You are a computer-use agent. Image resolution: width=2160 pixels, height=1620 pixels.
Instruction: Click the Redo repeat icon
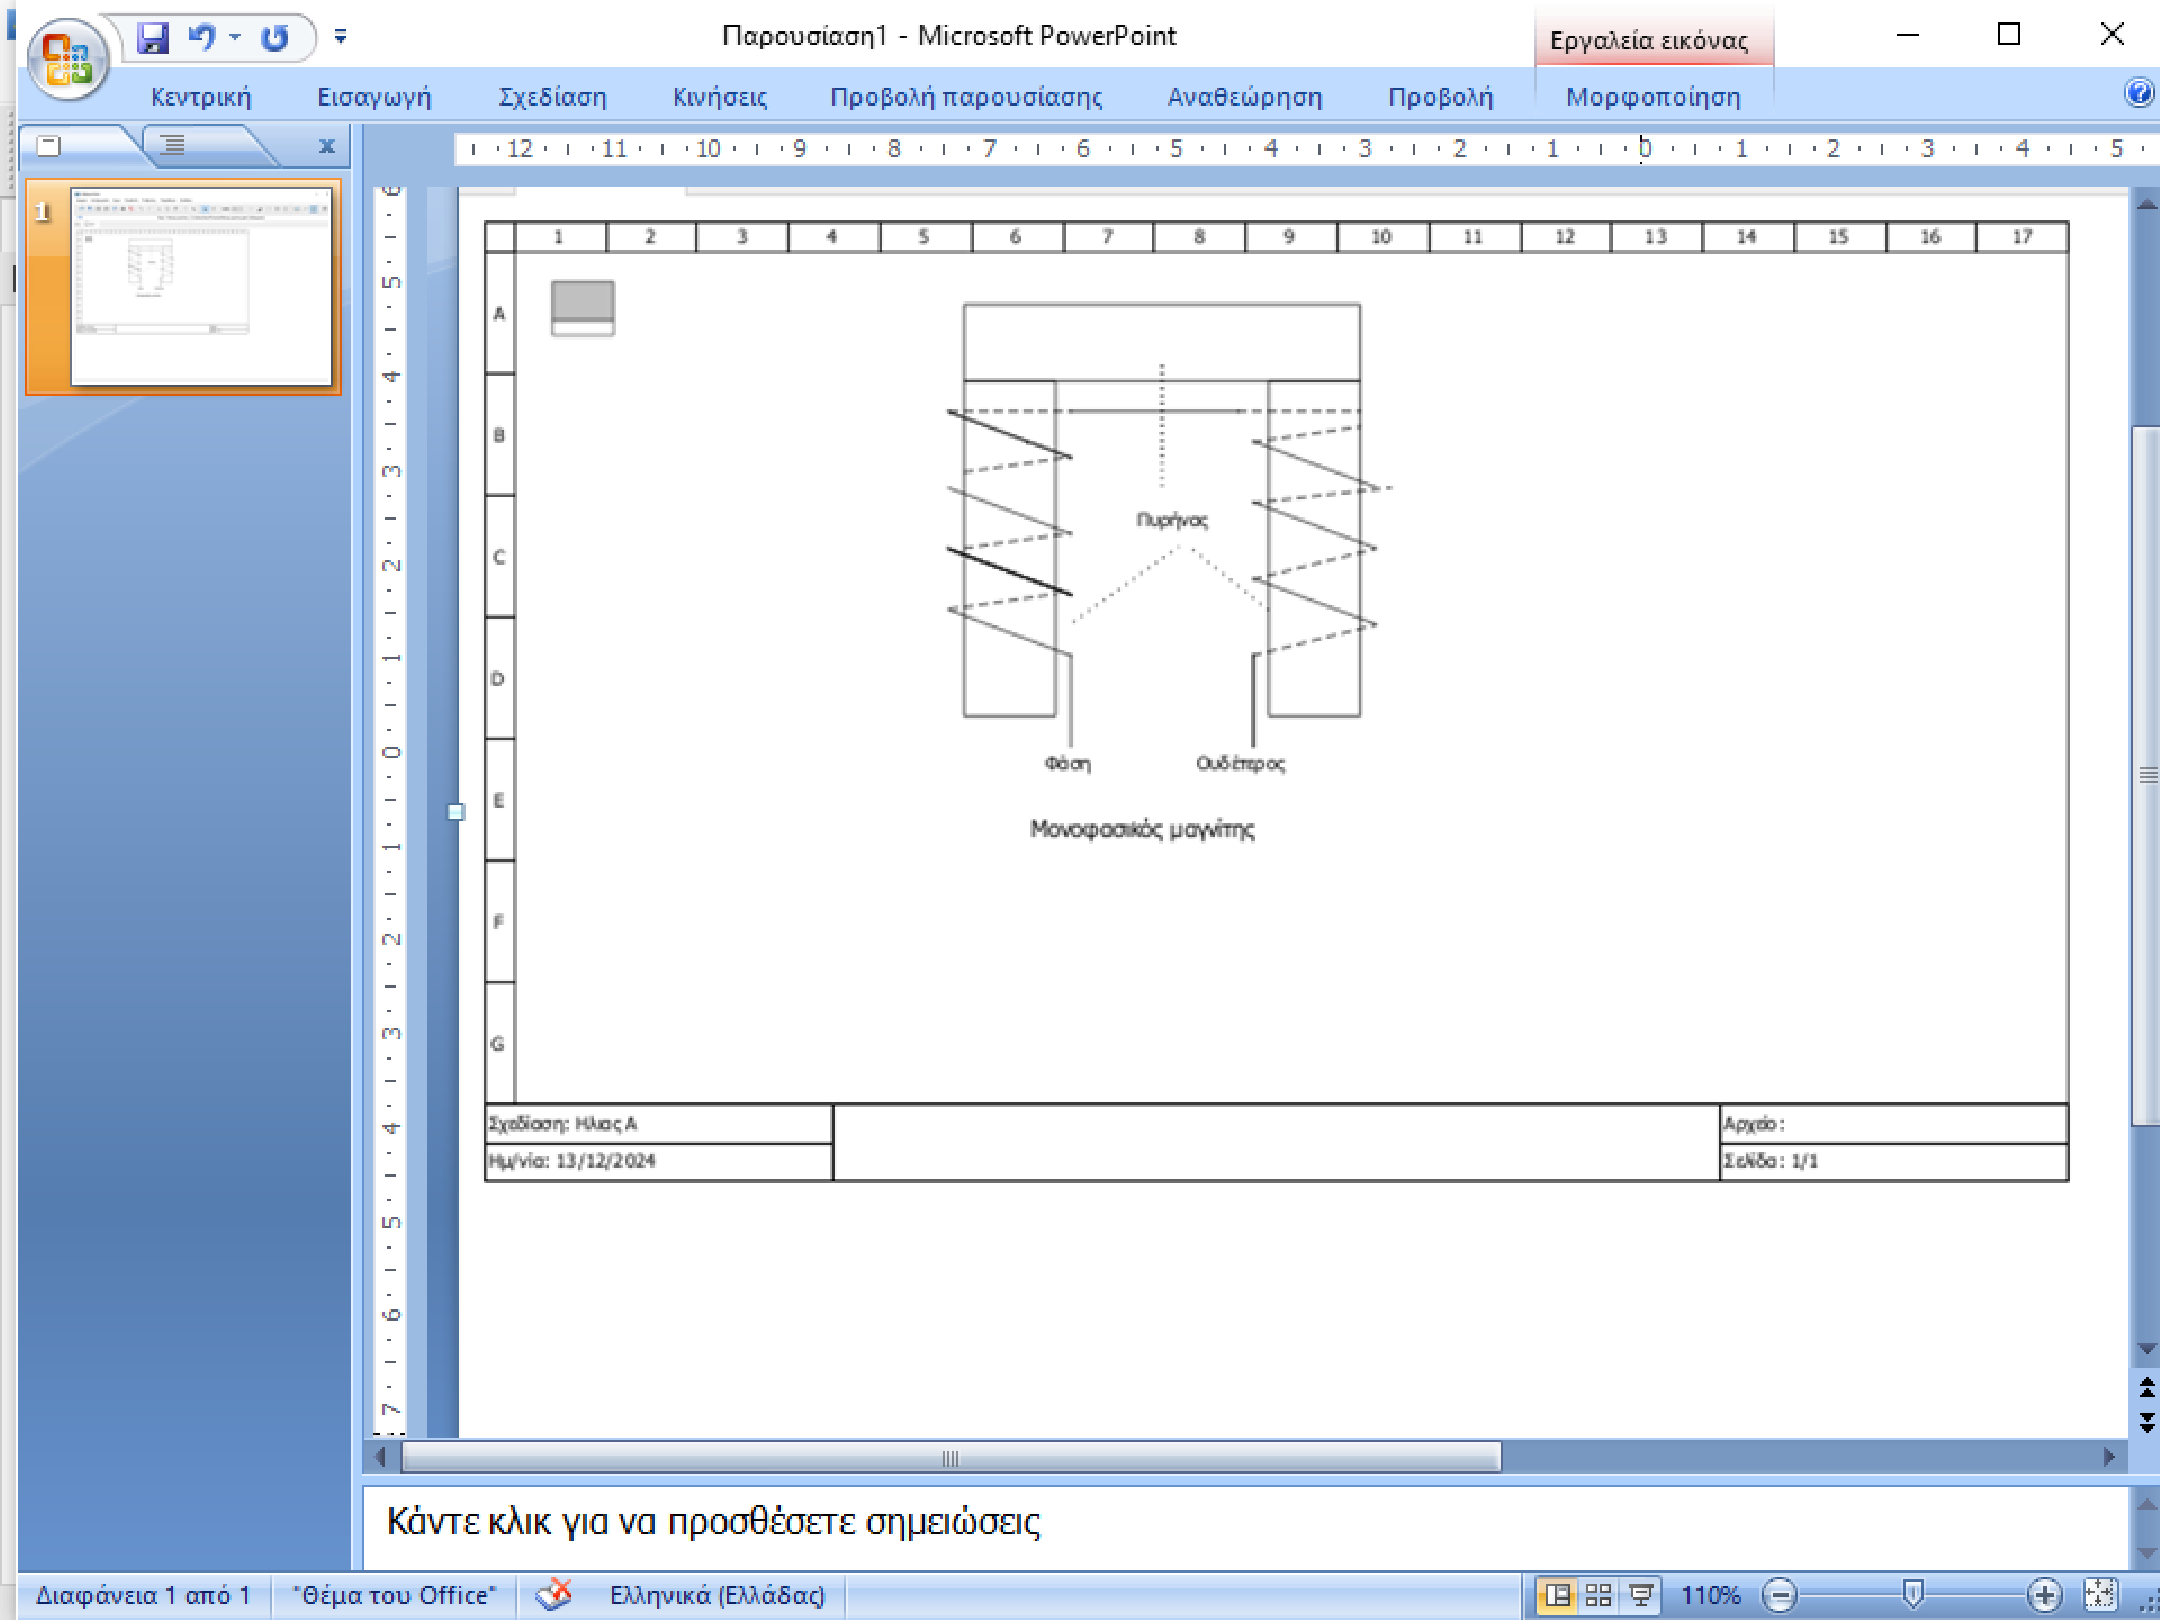pyautogui.click(x=274, y=38)
